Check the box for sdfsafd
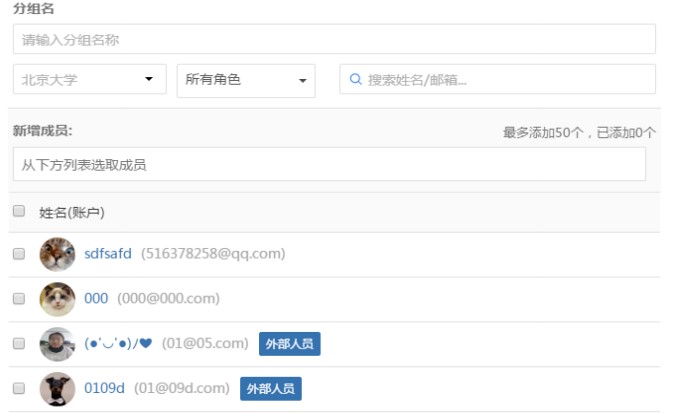The image size is (679, 413). pos(19,254)
